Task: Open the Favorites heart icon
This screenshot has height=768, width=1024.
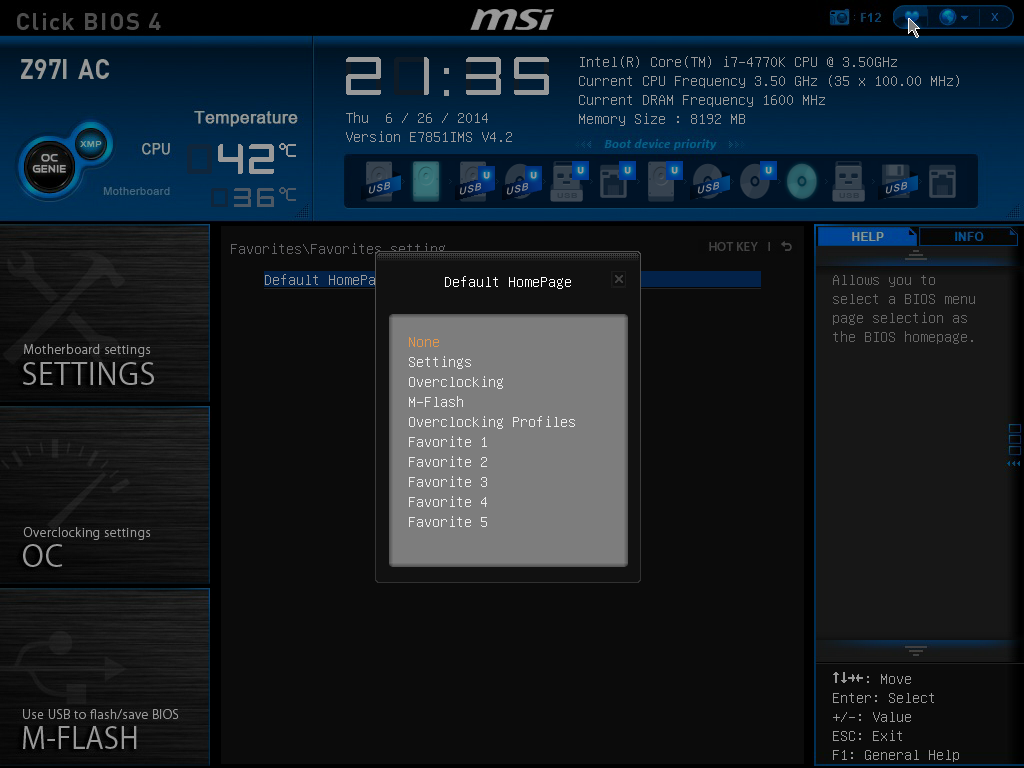Action: pyautogui.click(x=912, y=17)
